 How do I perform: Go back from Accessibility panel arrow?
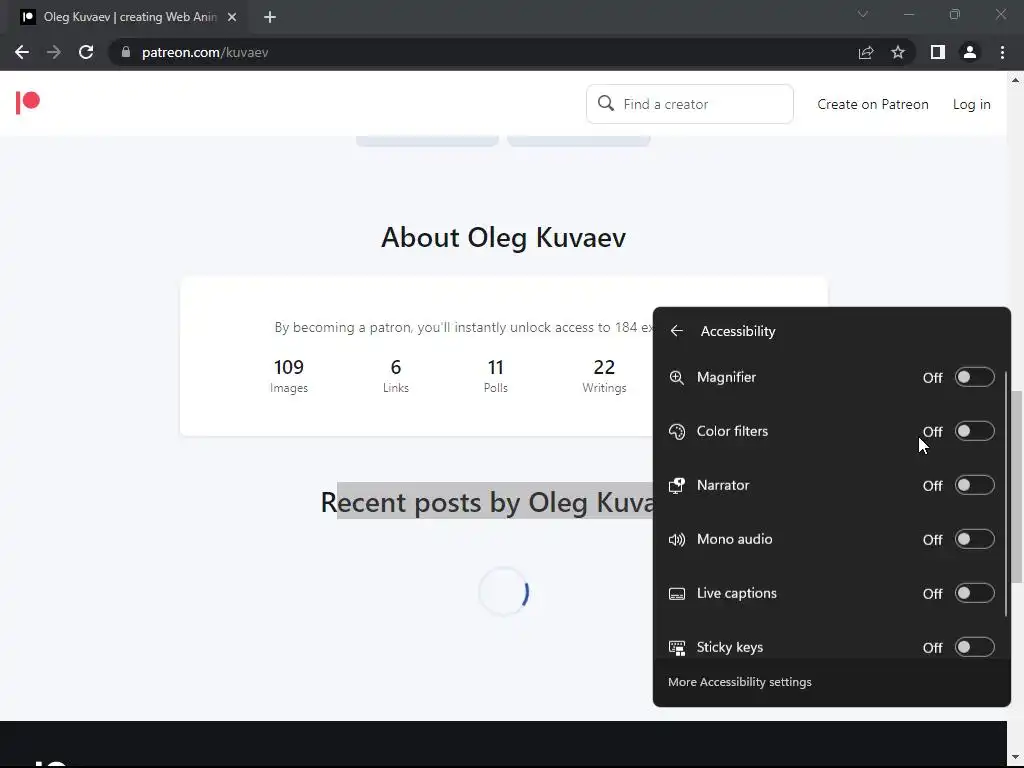[x=677, y=331]
